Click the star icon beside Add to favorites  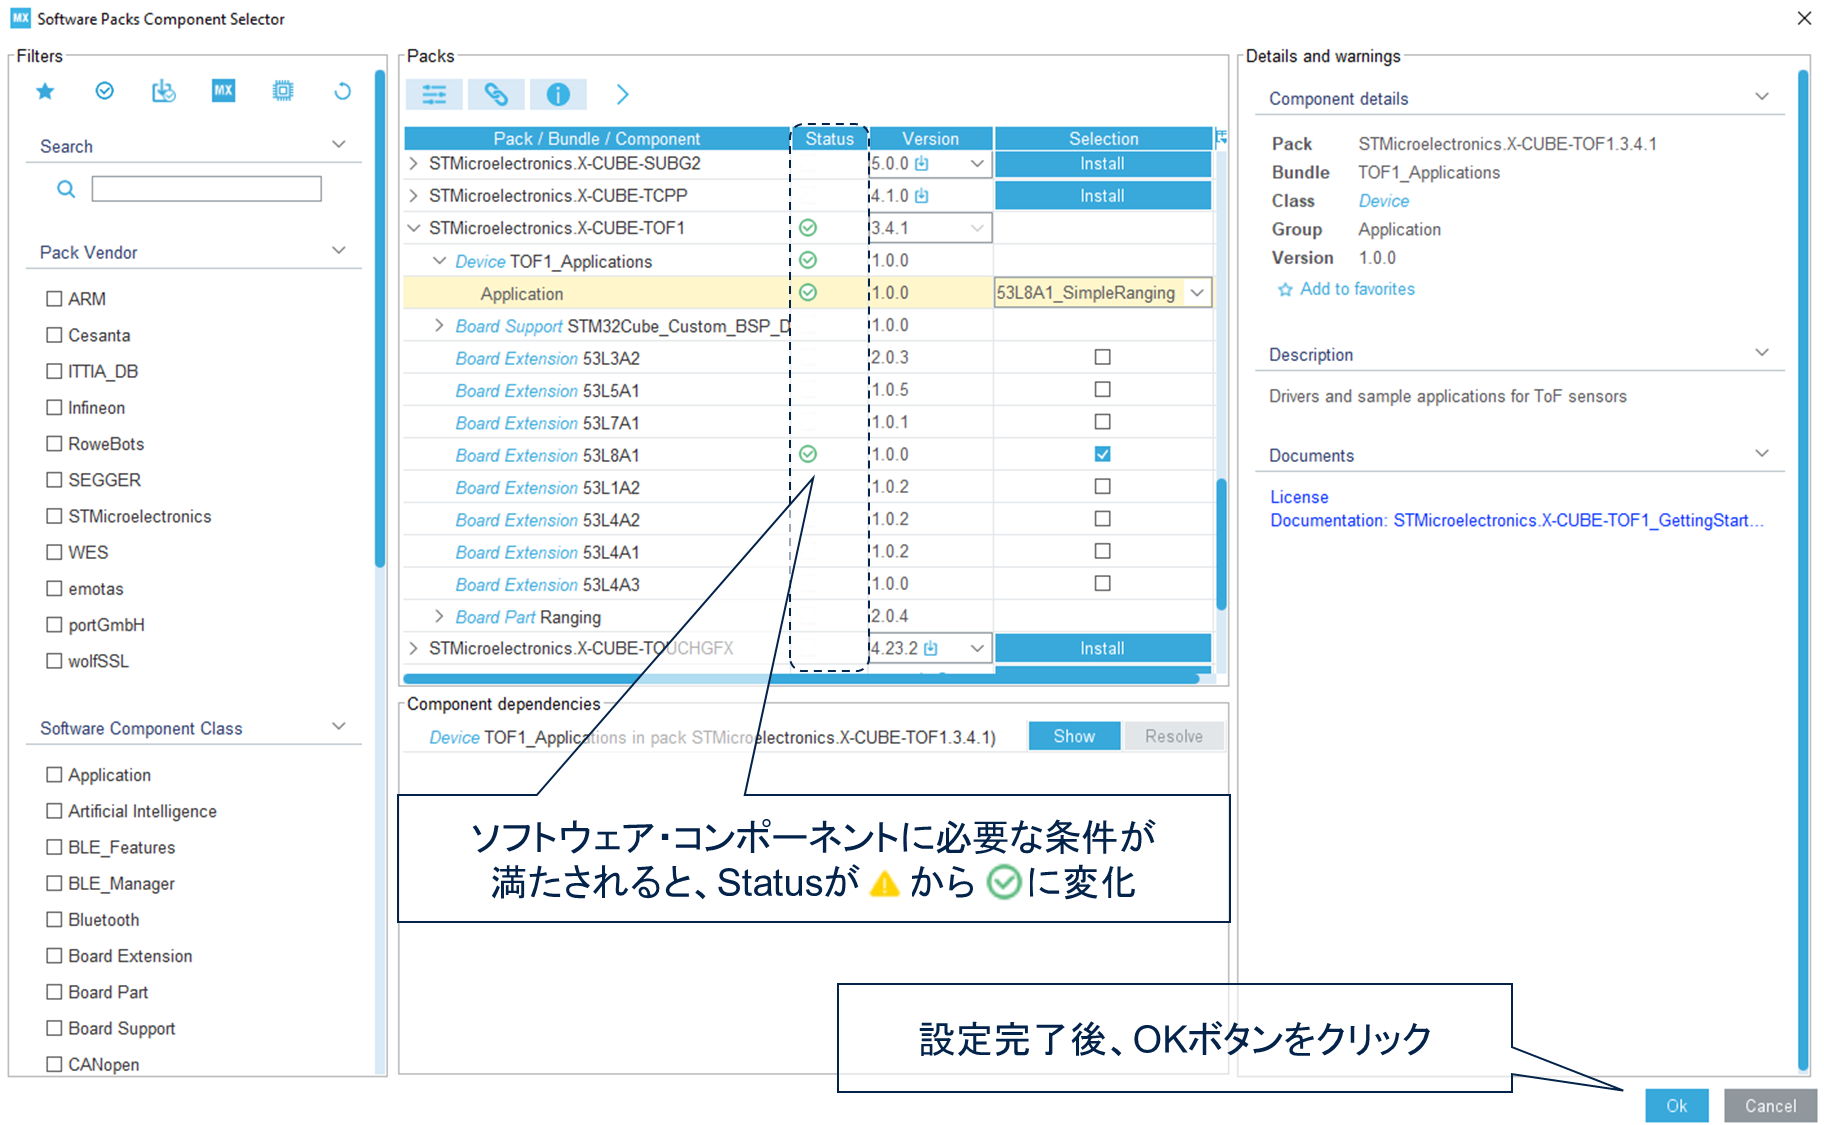pos(1285,290)
